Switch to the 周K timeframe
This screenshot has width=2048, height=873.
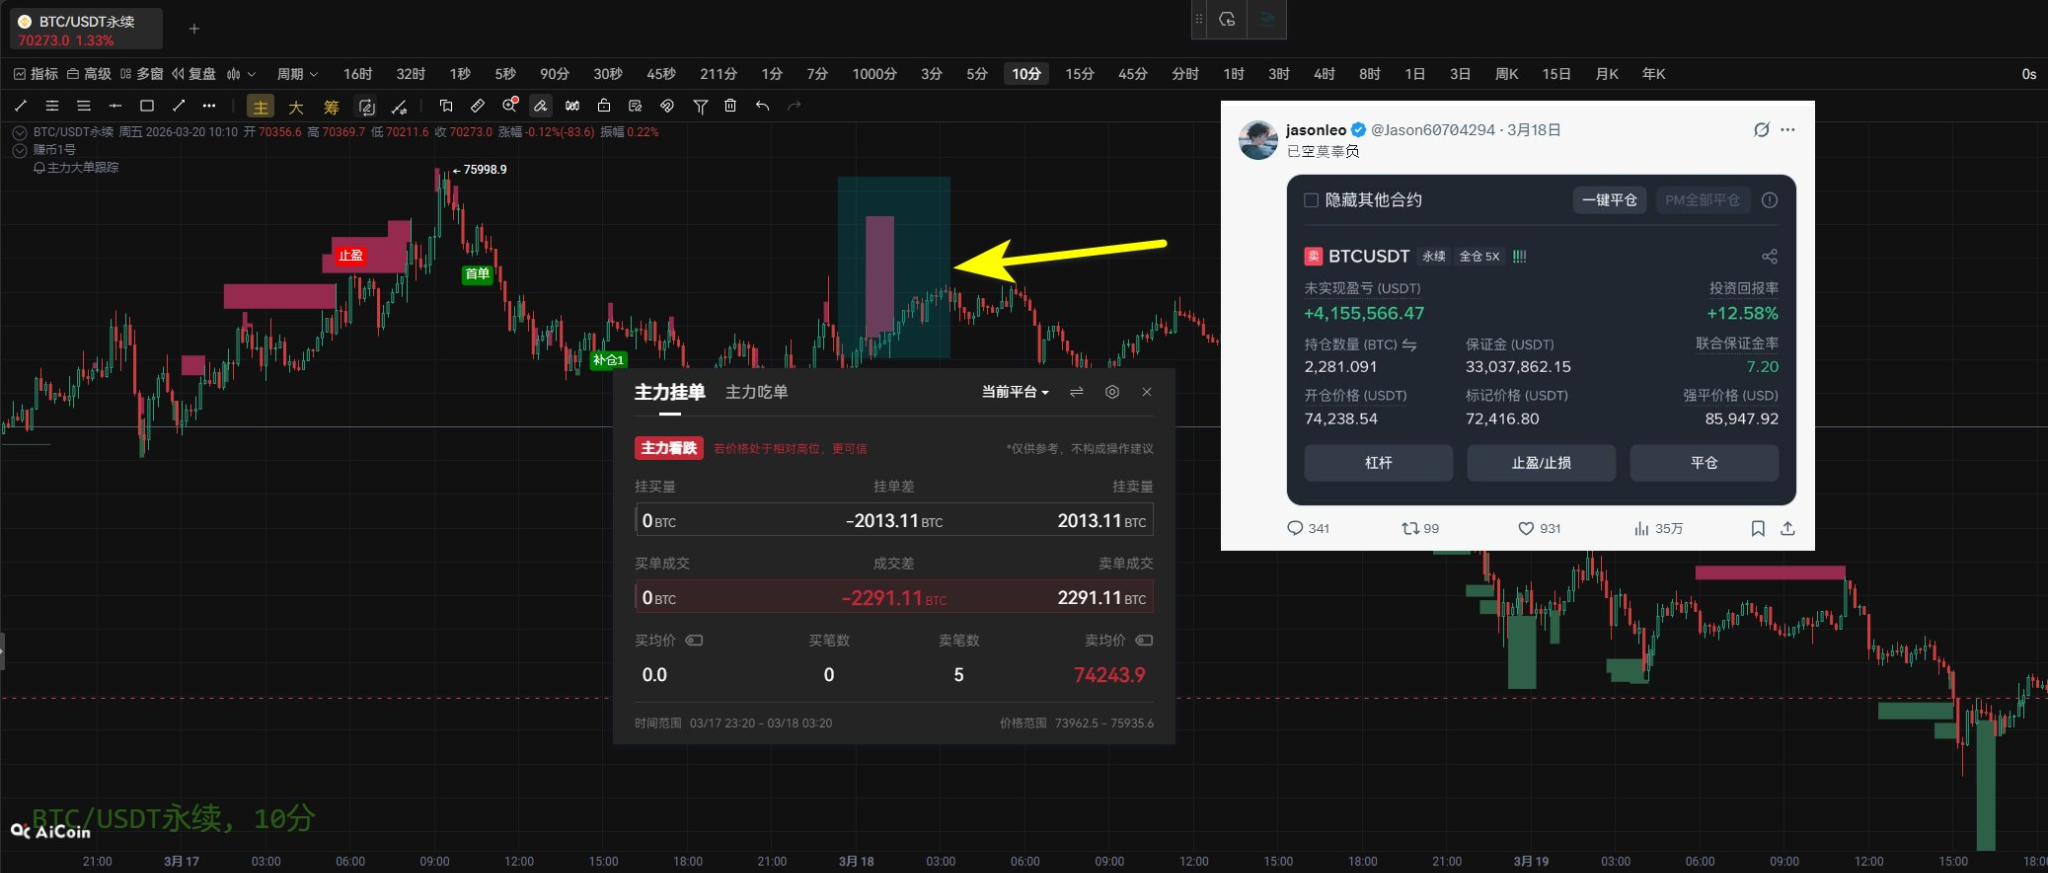[1507, 74]
